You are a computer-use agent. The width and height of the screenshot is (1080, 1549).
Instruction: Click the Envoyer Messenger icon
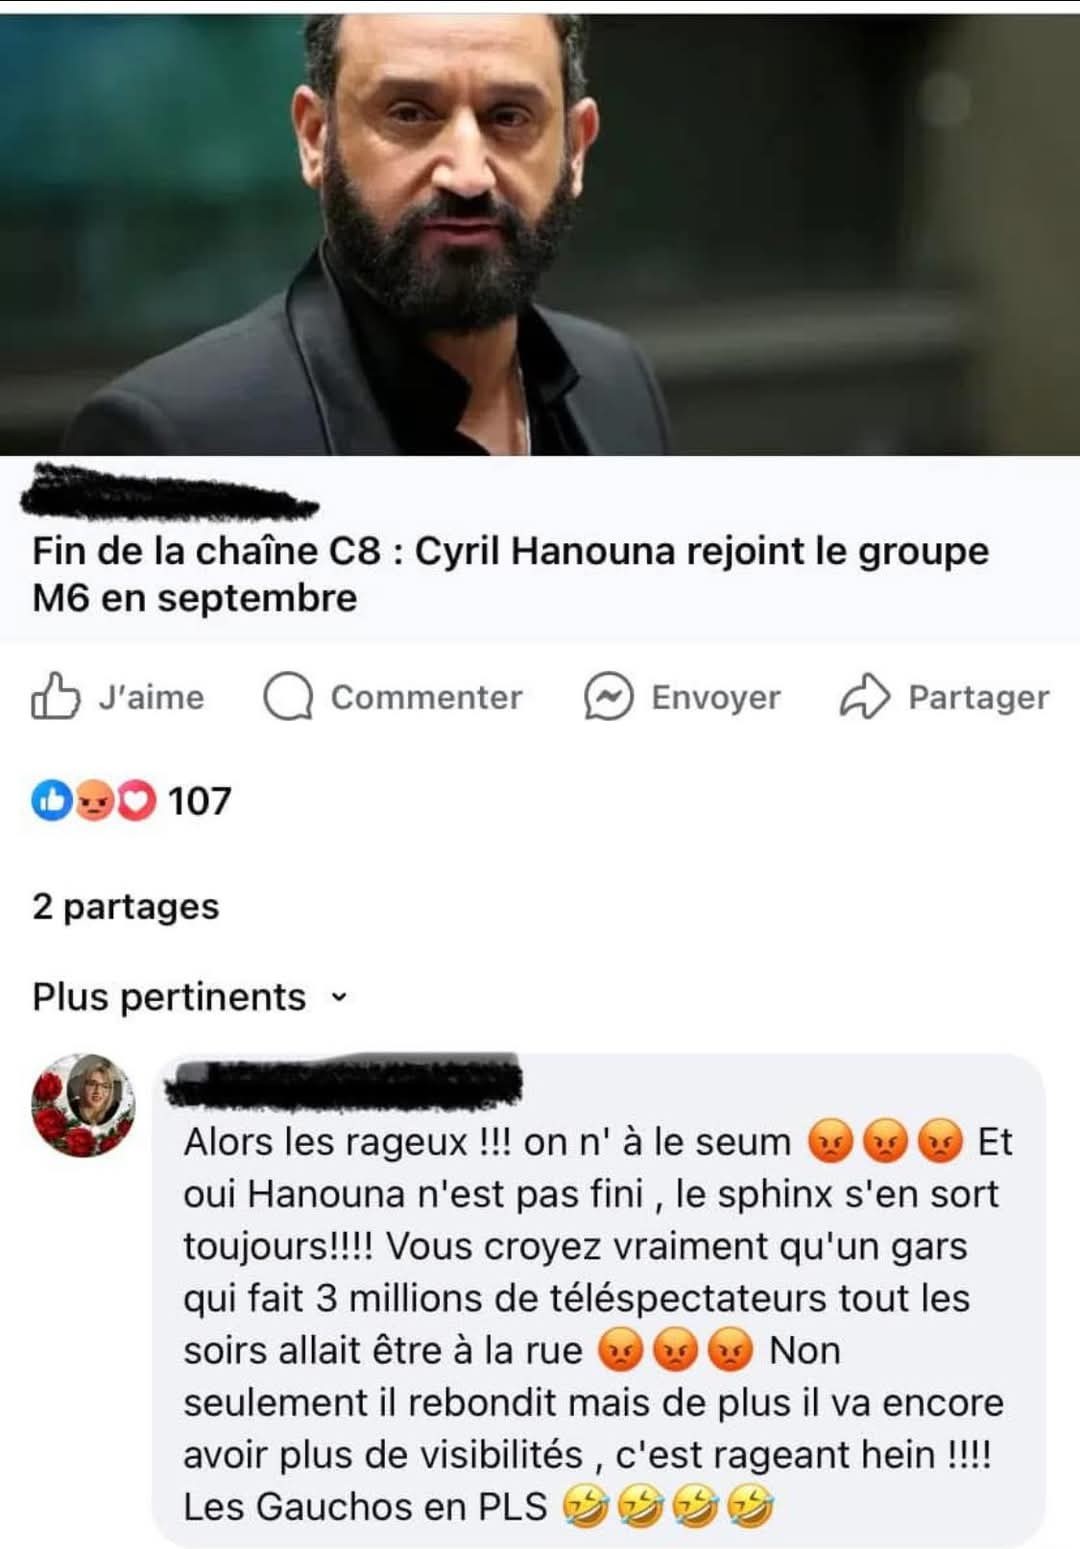click(x=608, y=696)
